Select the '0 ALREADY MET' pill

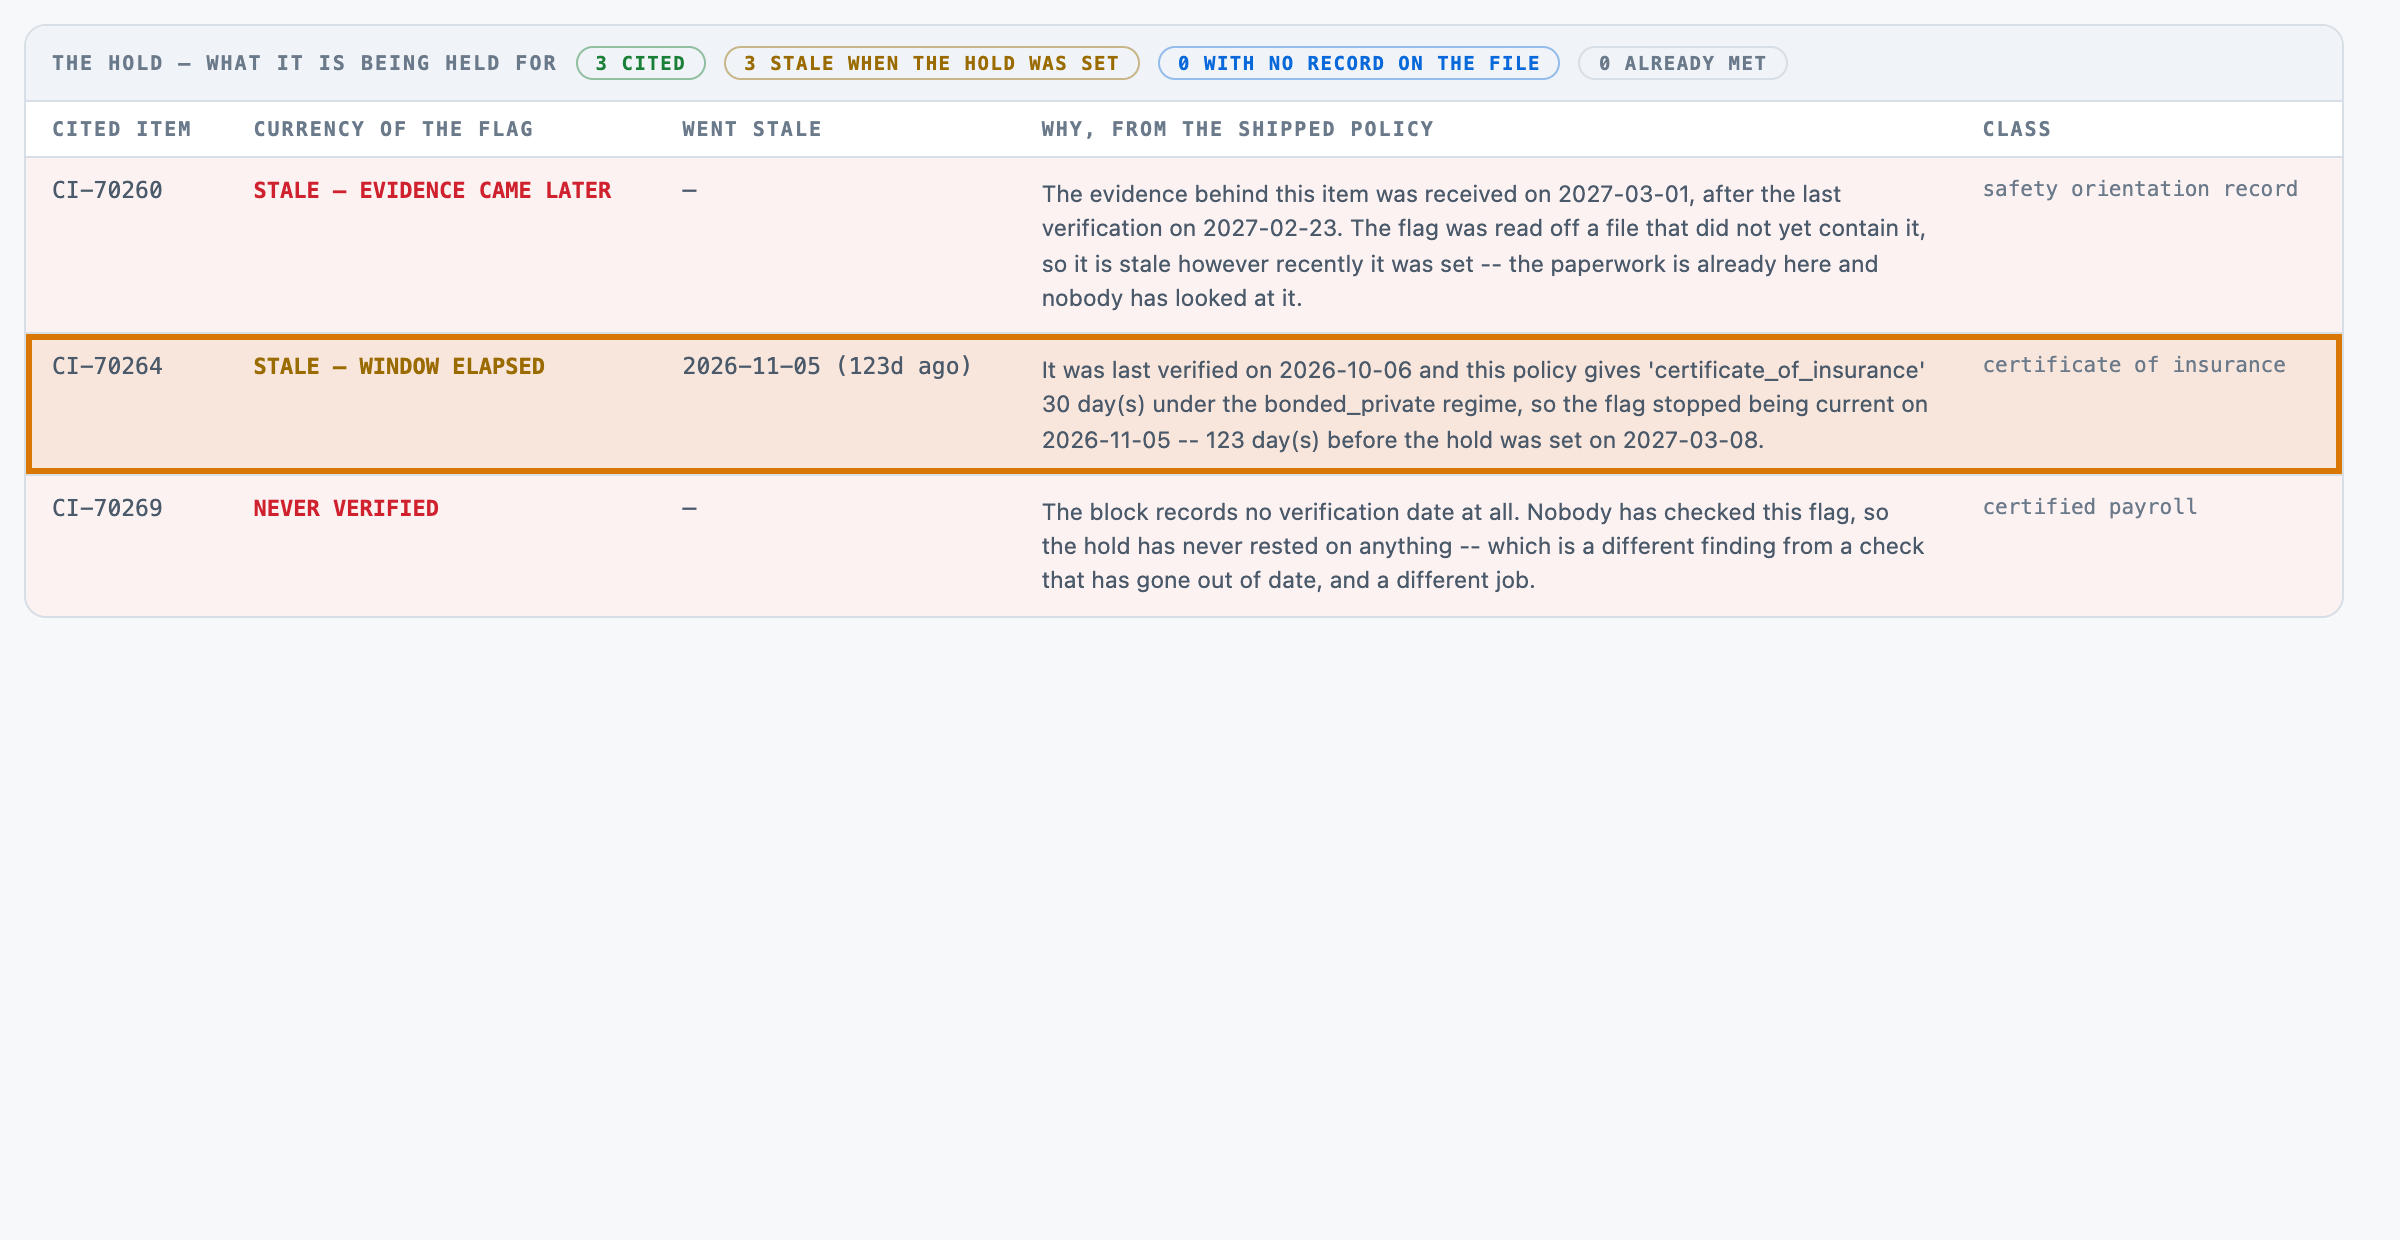coord(1682,63)
